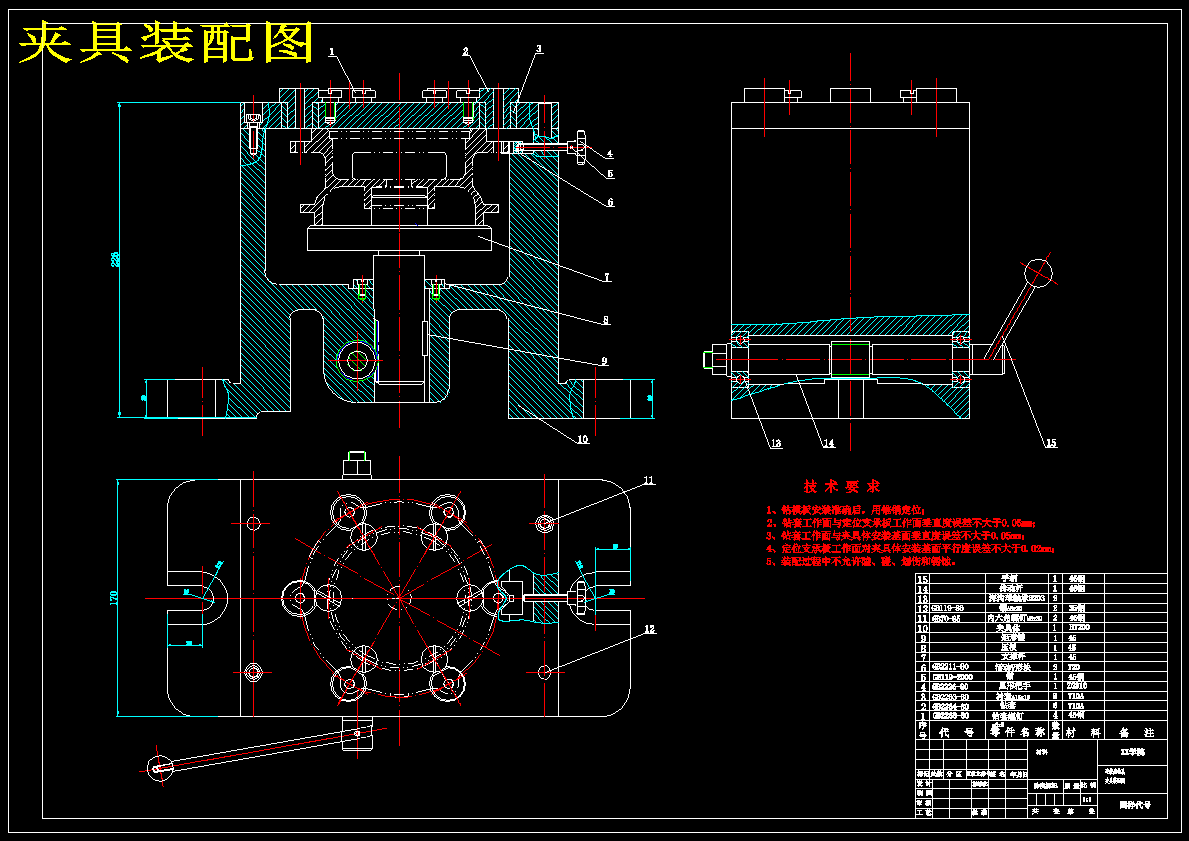Select technical requirement line 4 ending 0.02mm
The width and height of the screenshot is (1189, 841).
(910, 548)
